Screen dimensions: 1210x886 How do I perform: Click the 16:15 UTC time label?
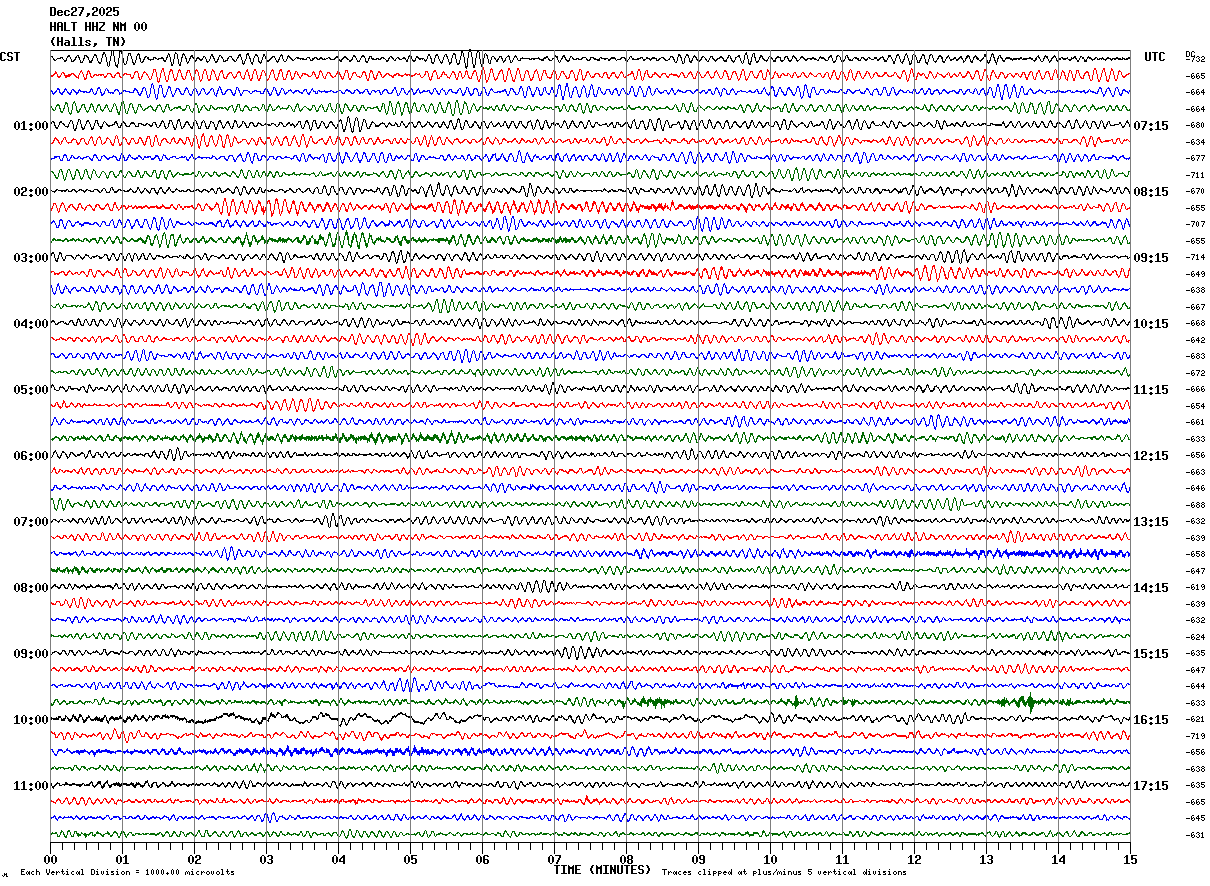point(1151,720)
